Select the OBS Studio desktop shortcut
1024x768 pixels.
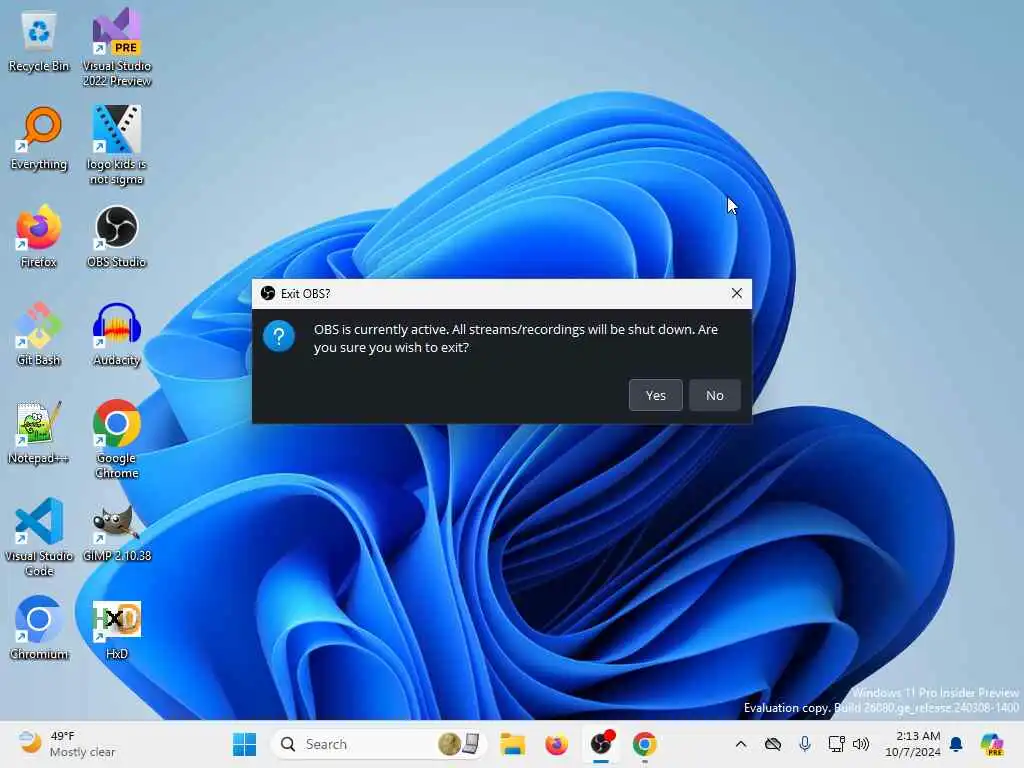pyautogui.click(x=117, y=236)
